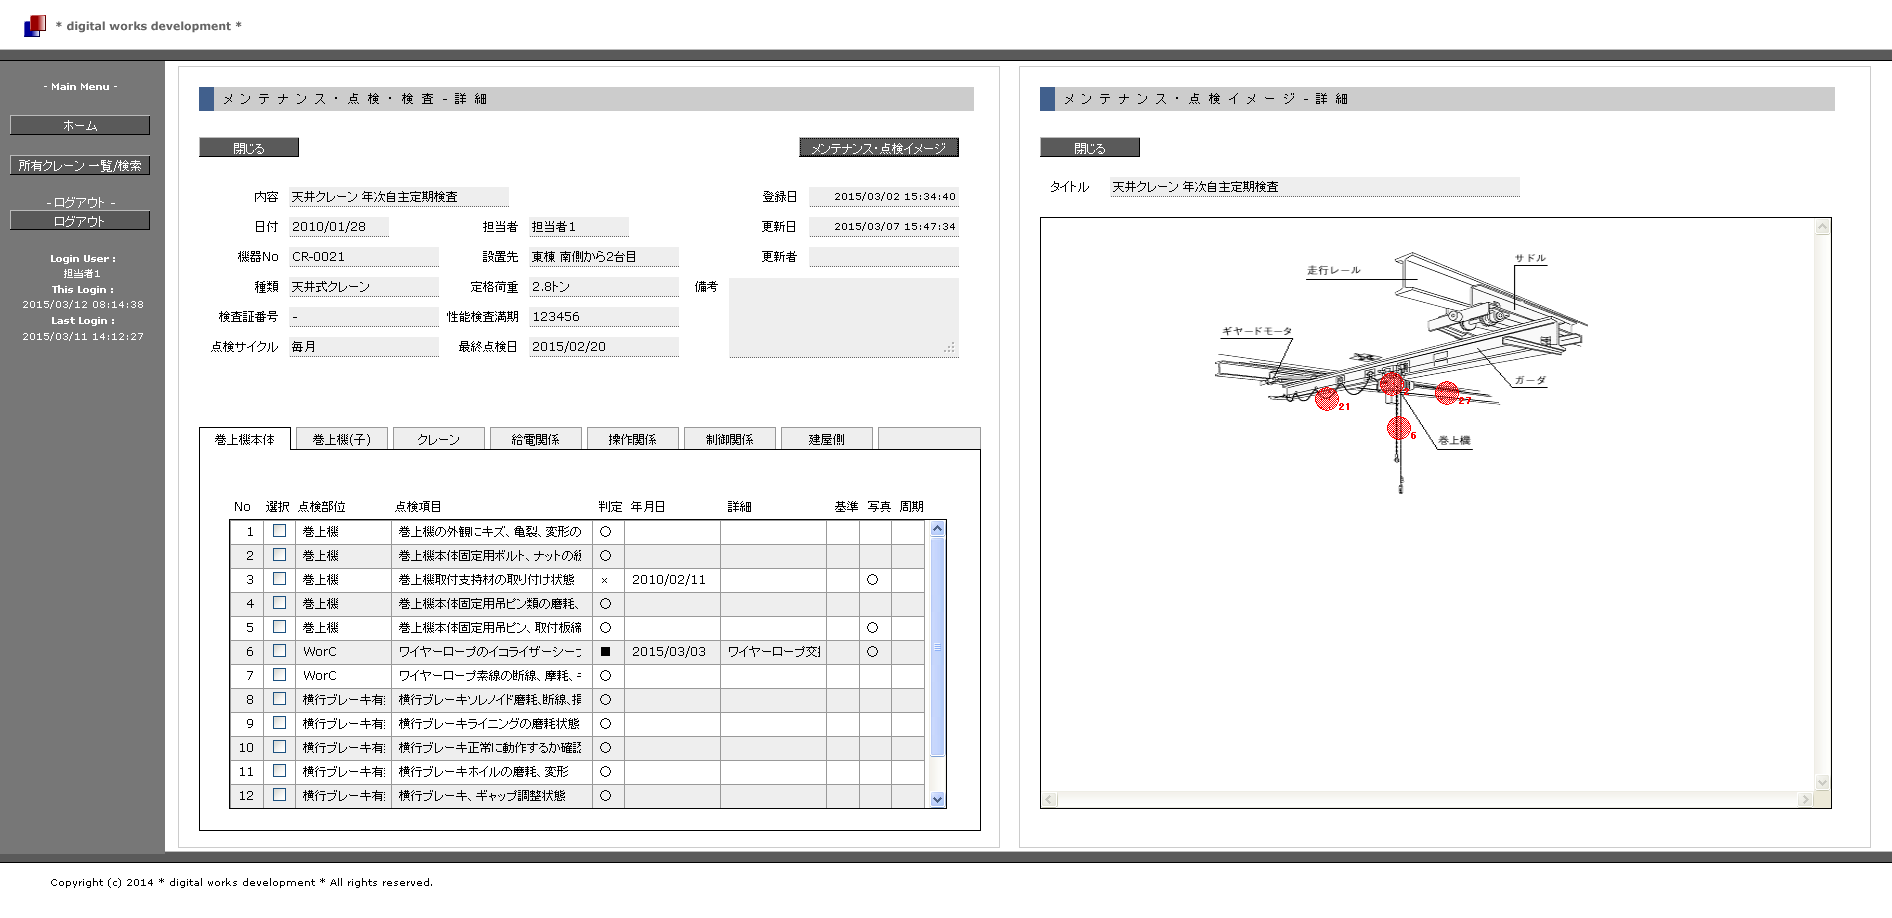Click the date cell 2015/03/03 in row 6
Viewport: 1892px width, 918px height.
click(x=672, y=651)
